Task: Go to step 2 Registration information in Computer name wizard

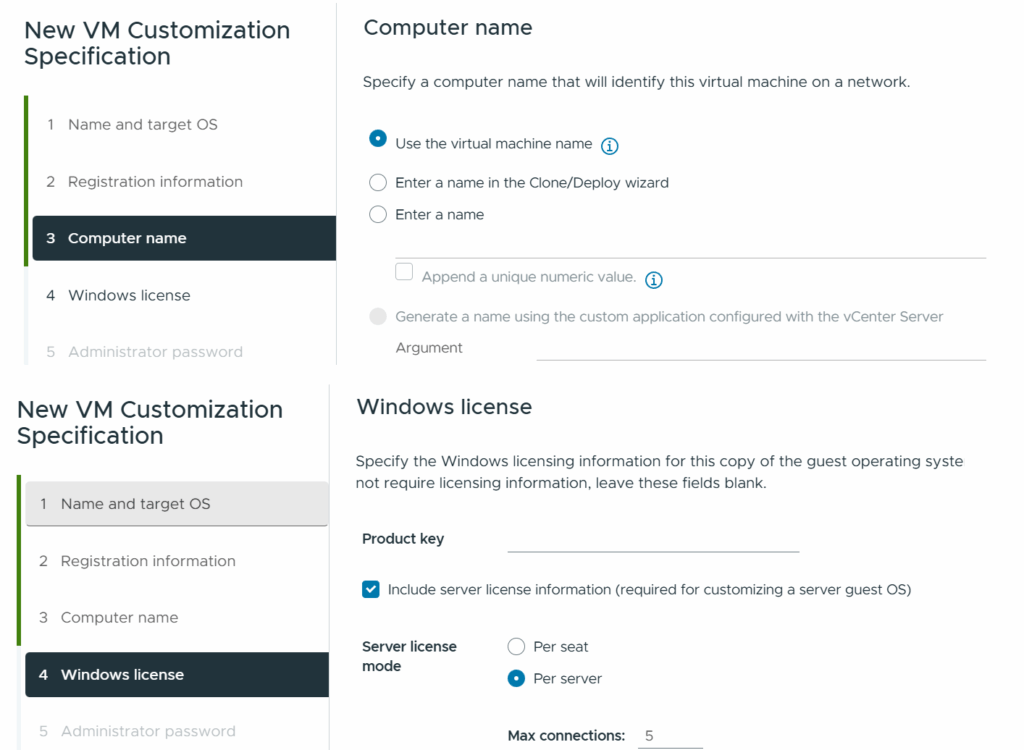Action: tap(184, 182)
